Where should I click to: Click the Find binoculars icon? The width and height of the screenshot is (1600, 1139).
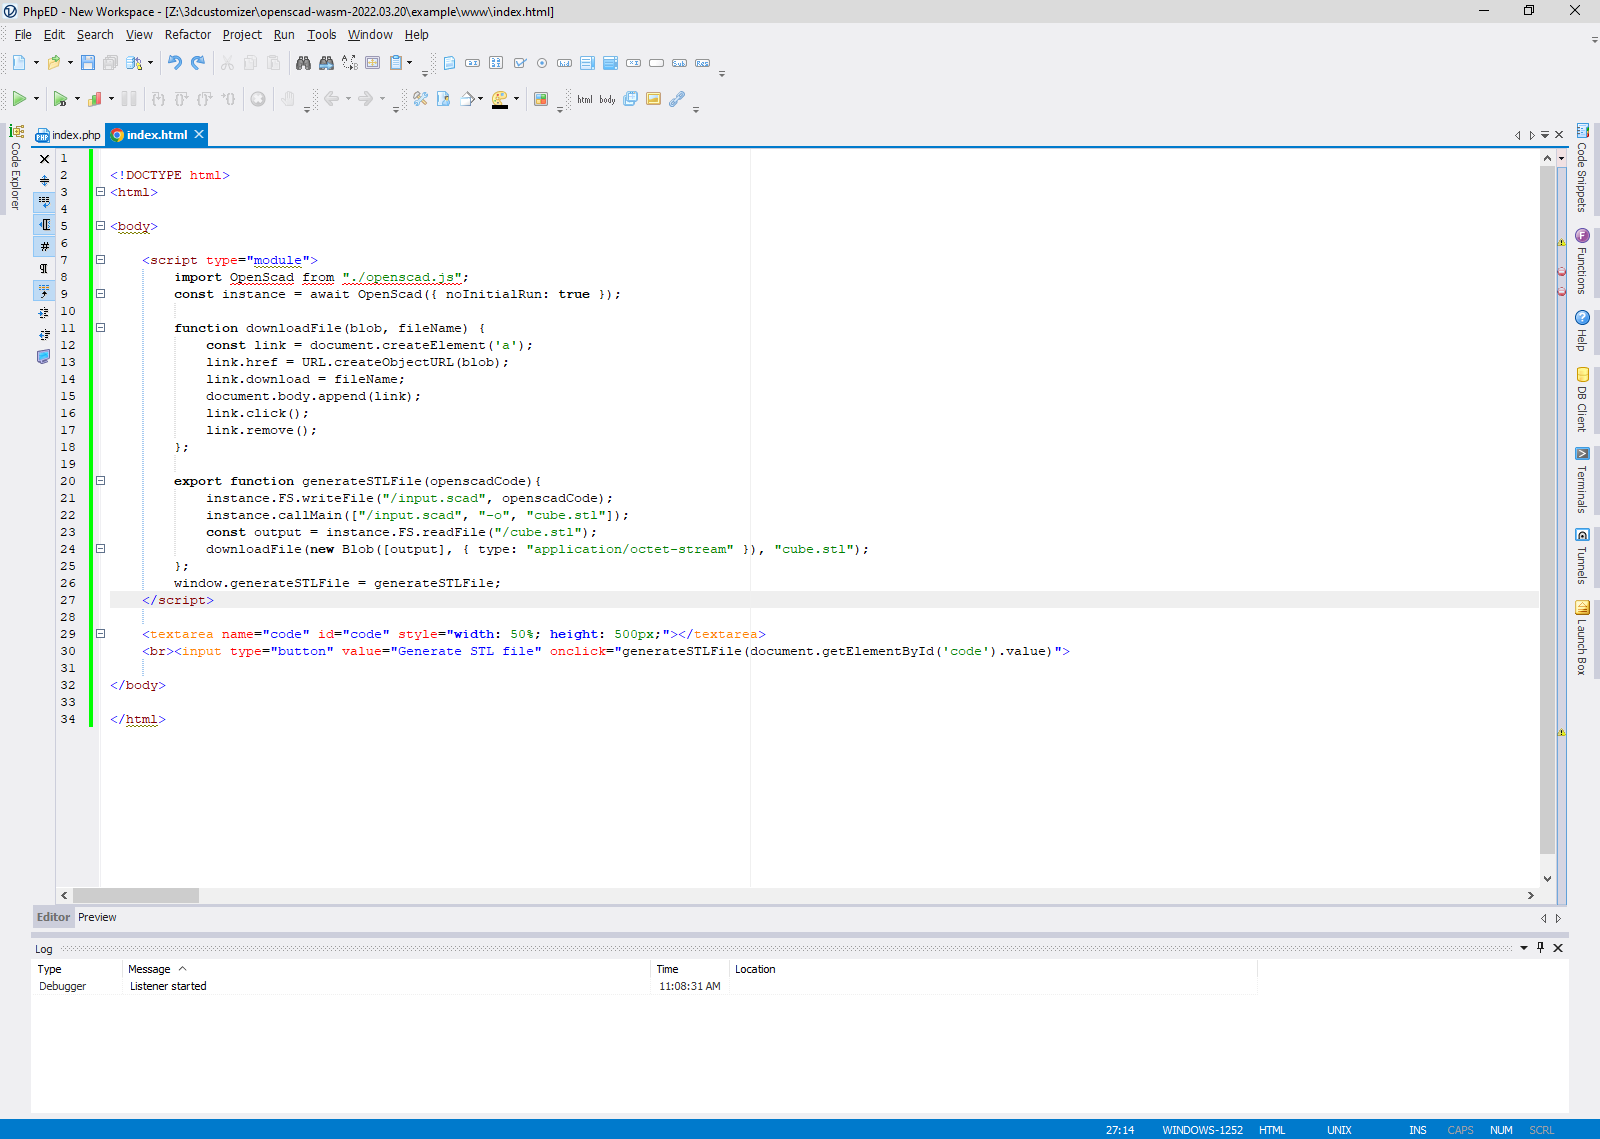tap(303, 63)
